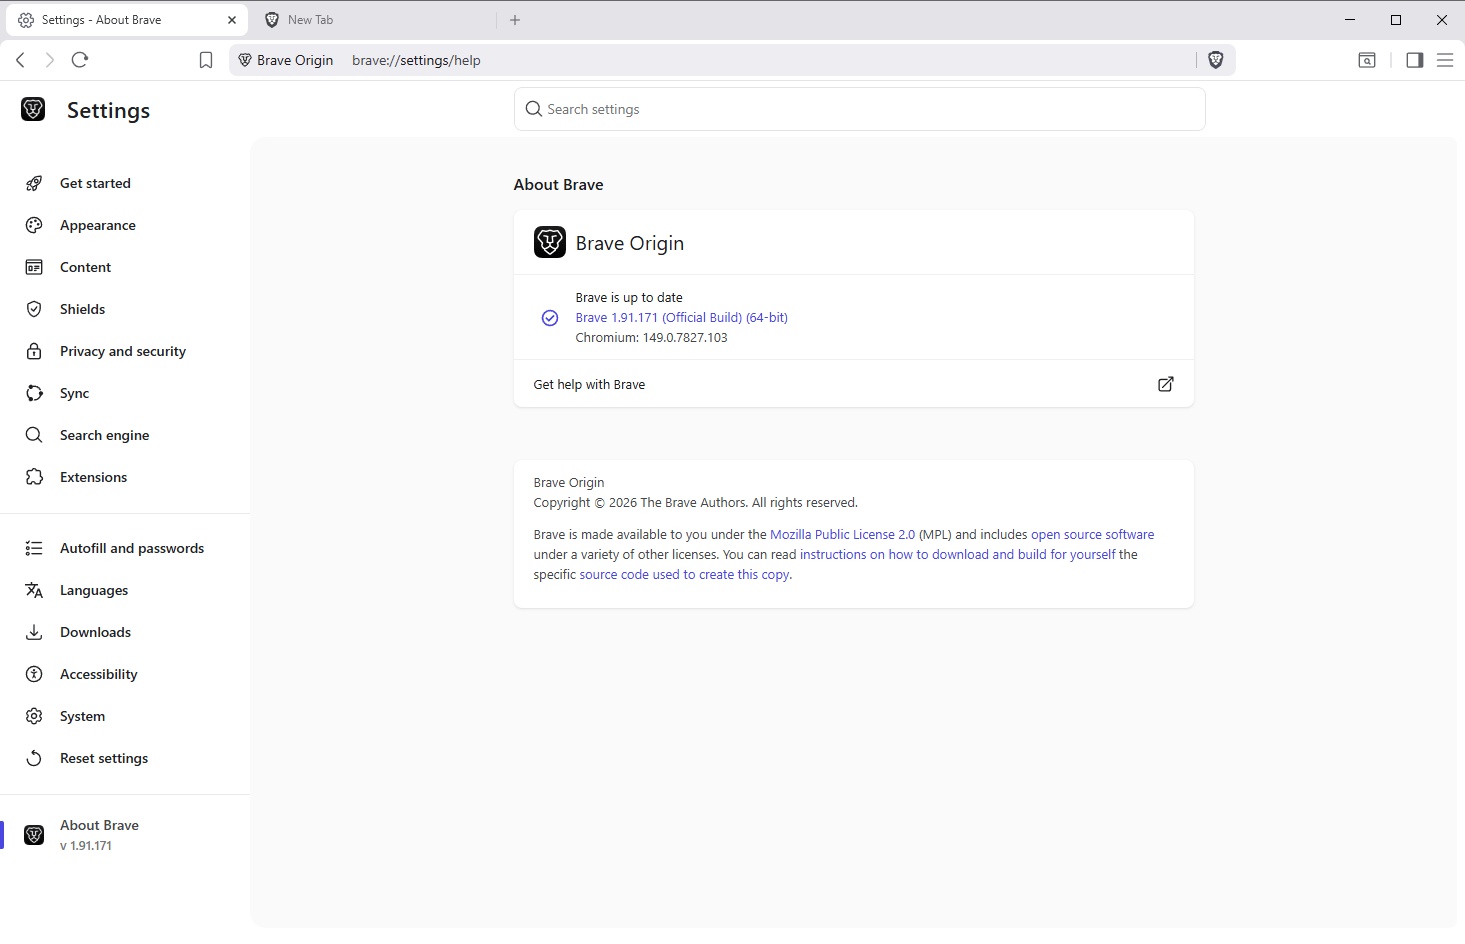Viewport: 1465px width, 944px height.
Task: Click the Copyright 2026 The Brave Authors text
Action: (696, 503)
